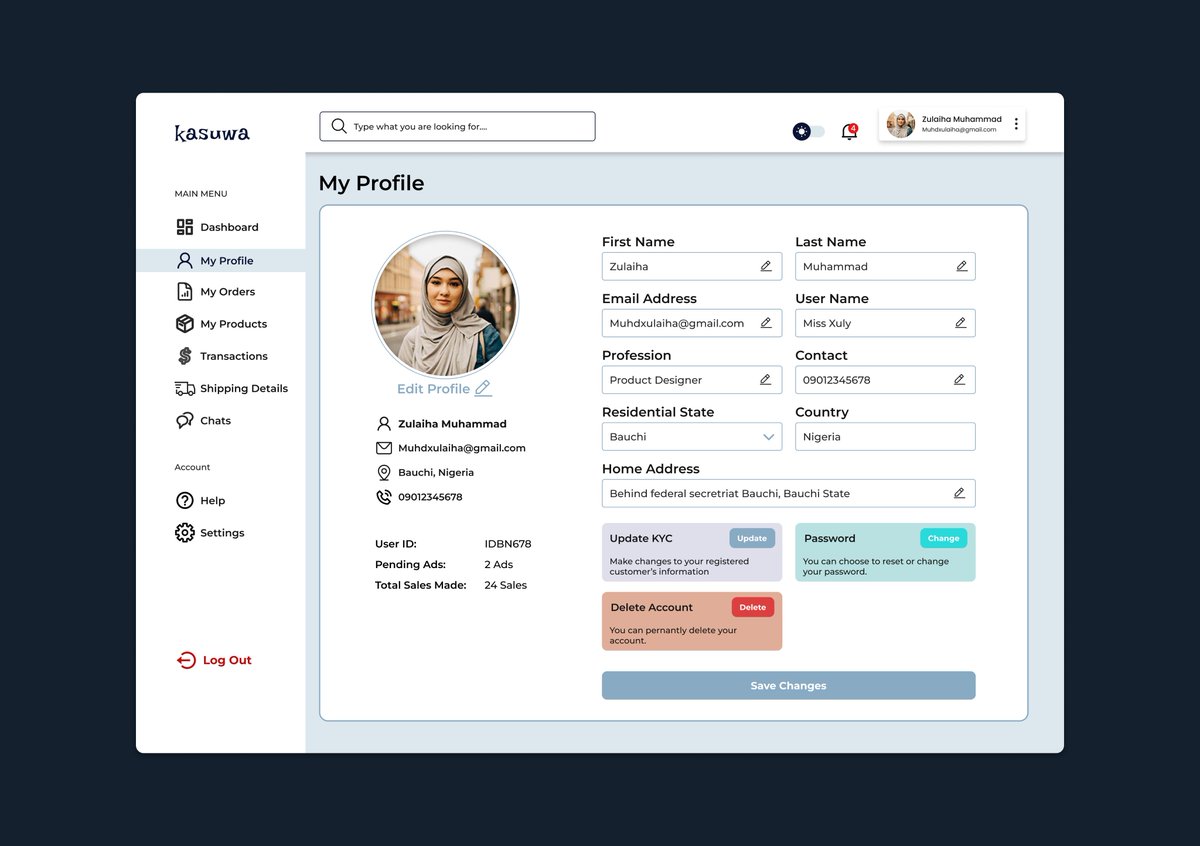This screenshot has width=1200, height=846.
Task: Click the My Profile page heading
Action: (x=371, y=183)
